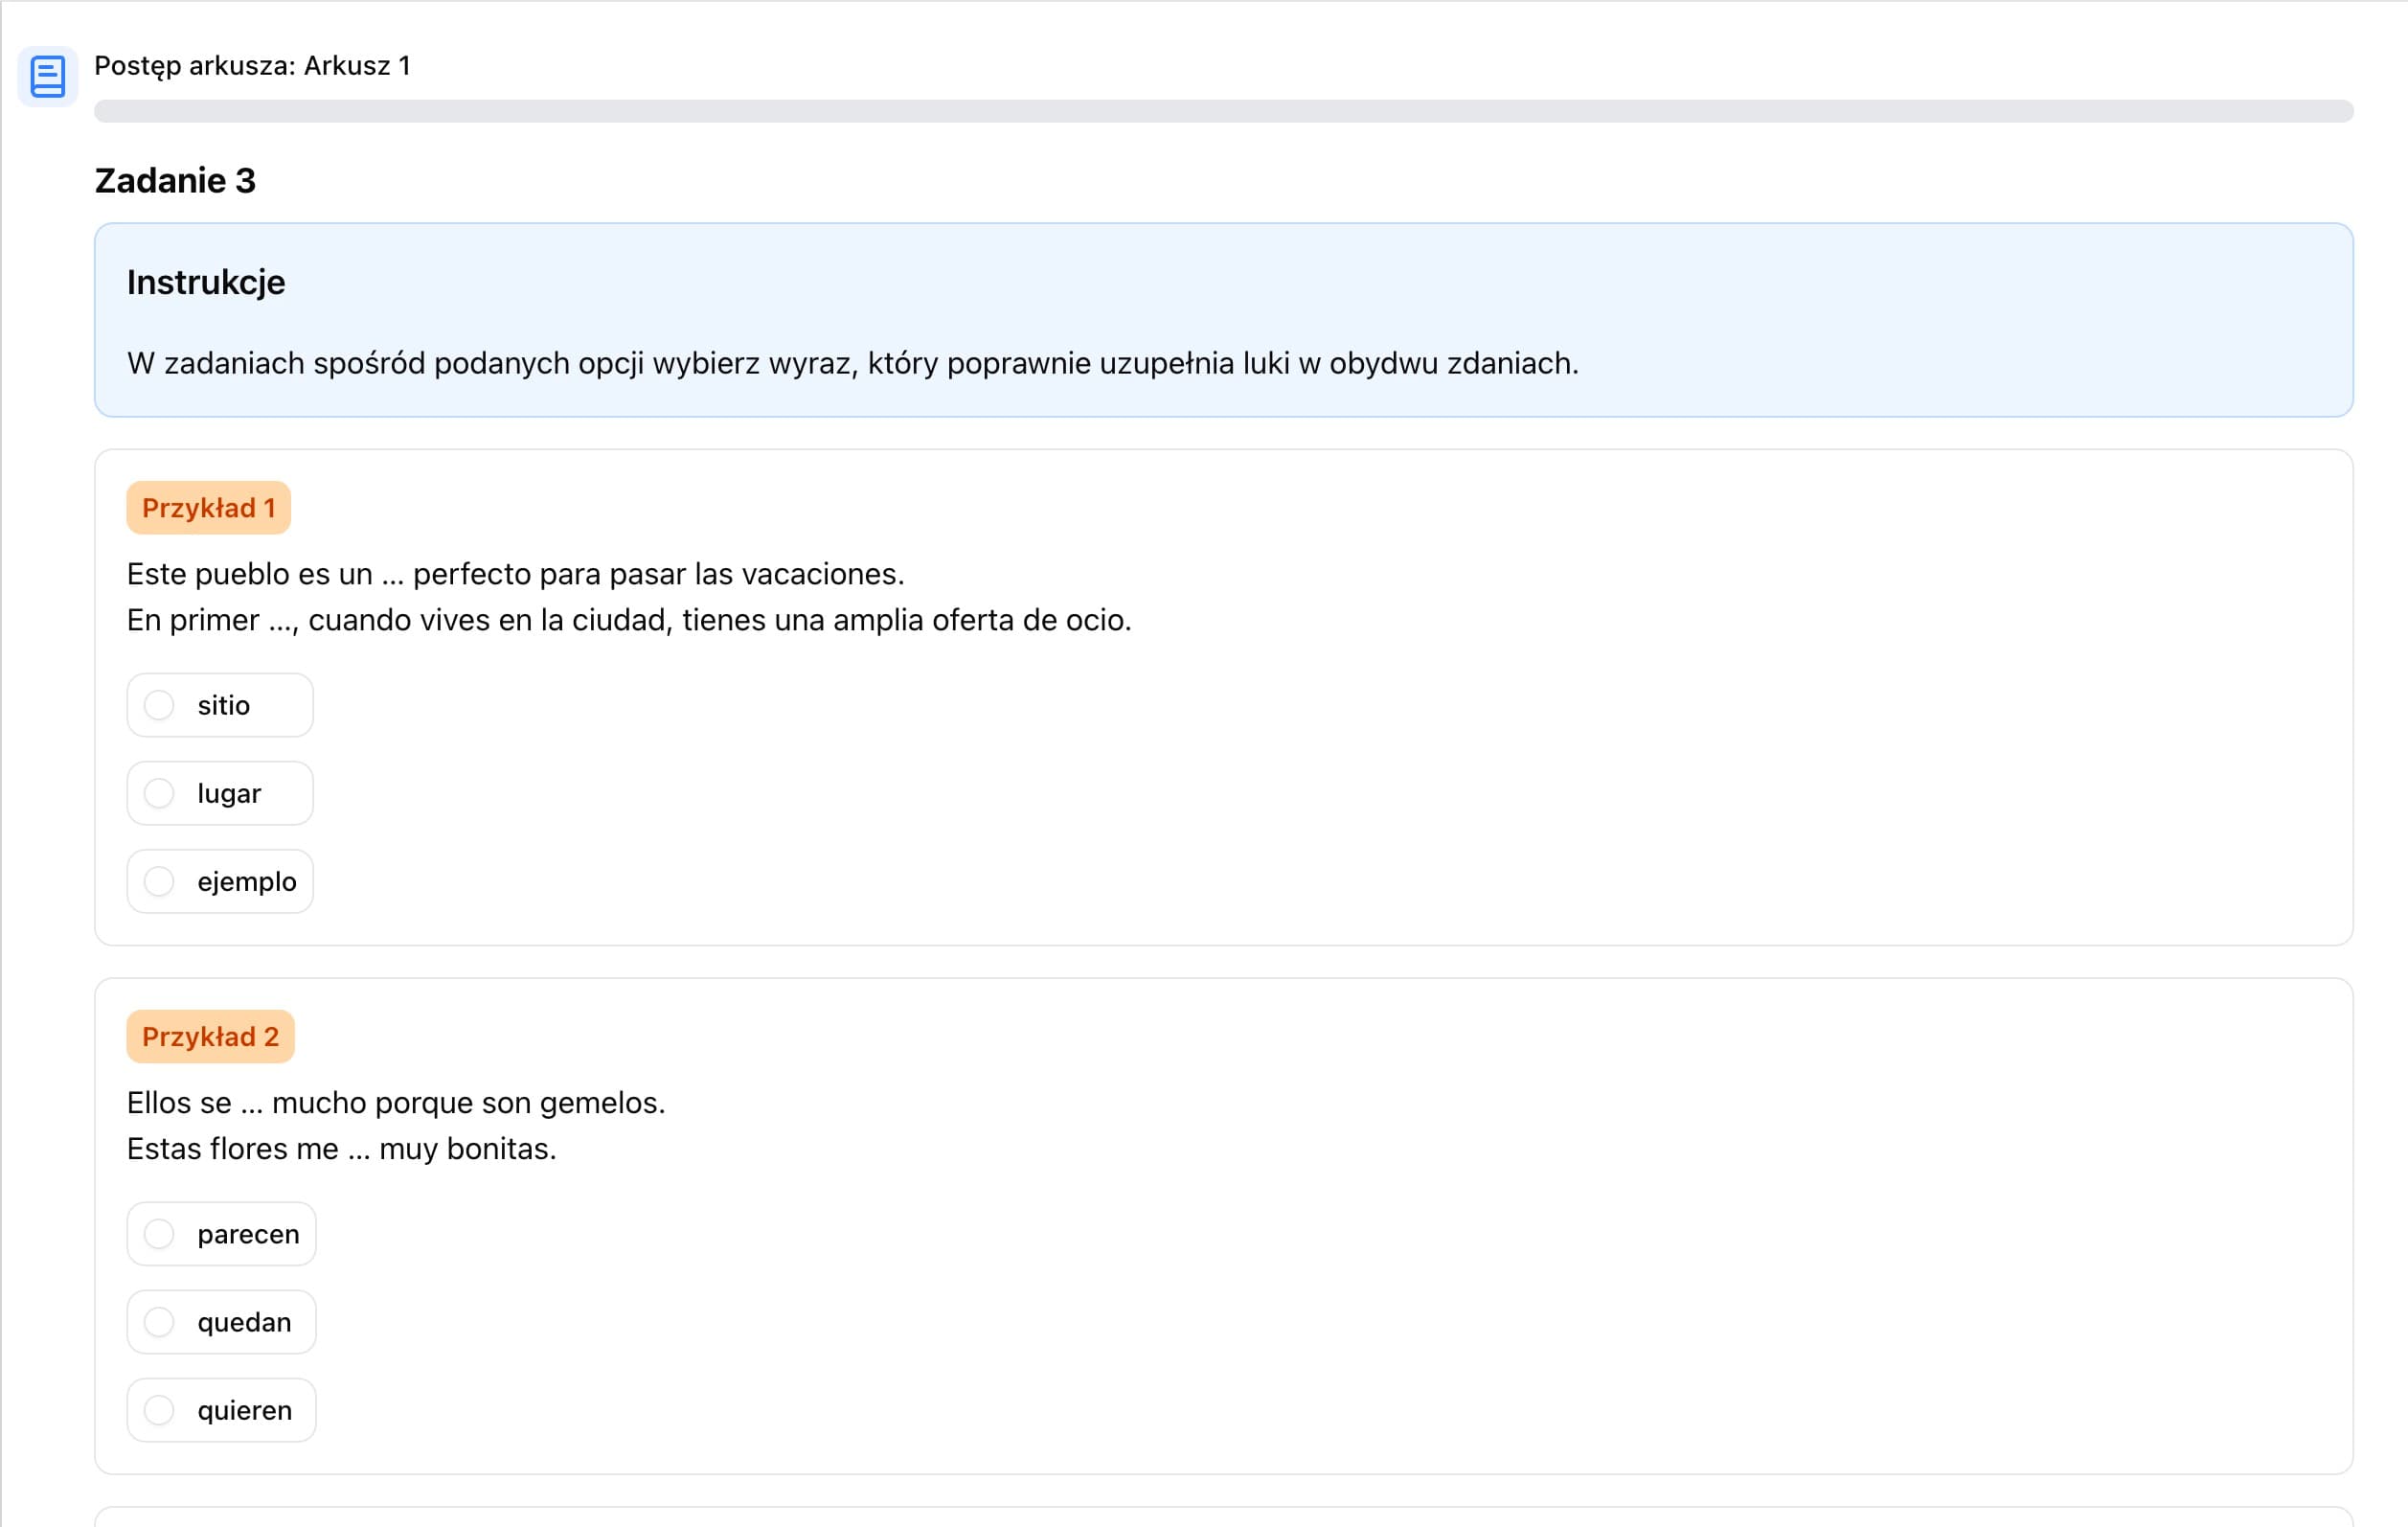Select the 'lugar' radio option
This screenshot has height=1527, width=2408.
[220, 793]
